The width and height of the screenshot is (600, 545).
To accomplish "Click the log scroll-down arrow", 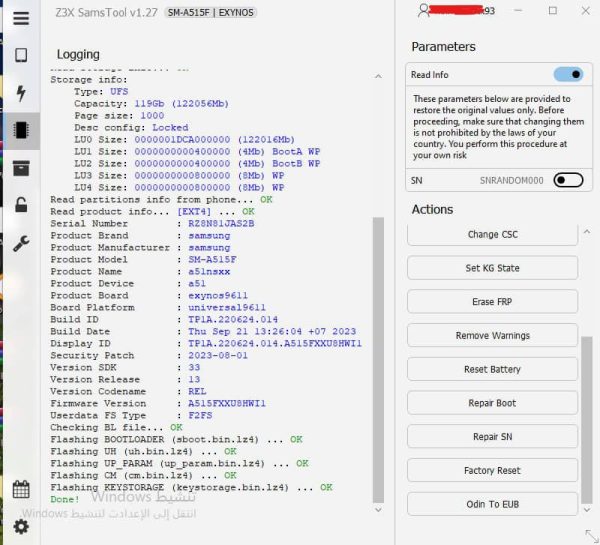I will pyautogui.click(x=378, y=509).
